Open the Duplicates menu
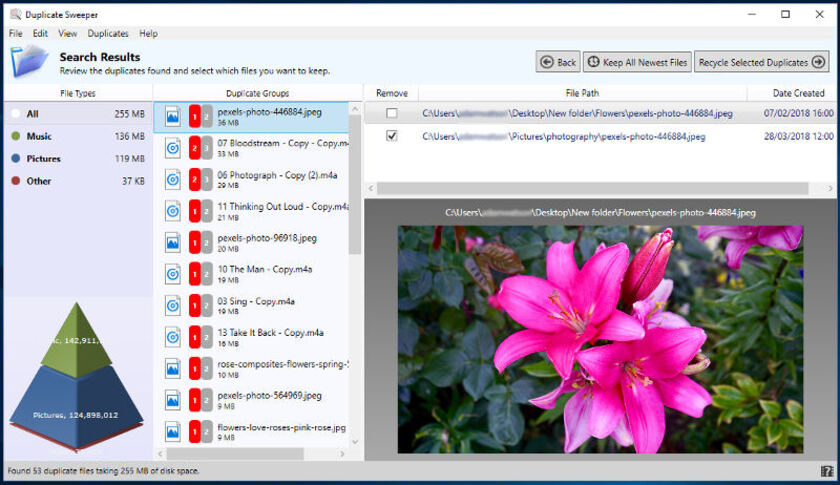 coord(108,33)
